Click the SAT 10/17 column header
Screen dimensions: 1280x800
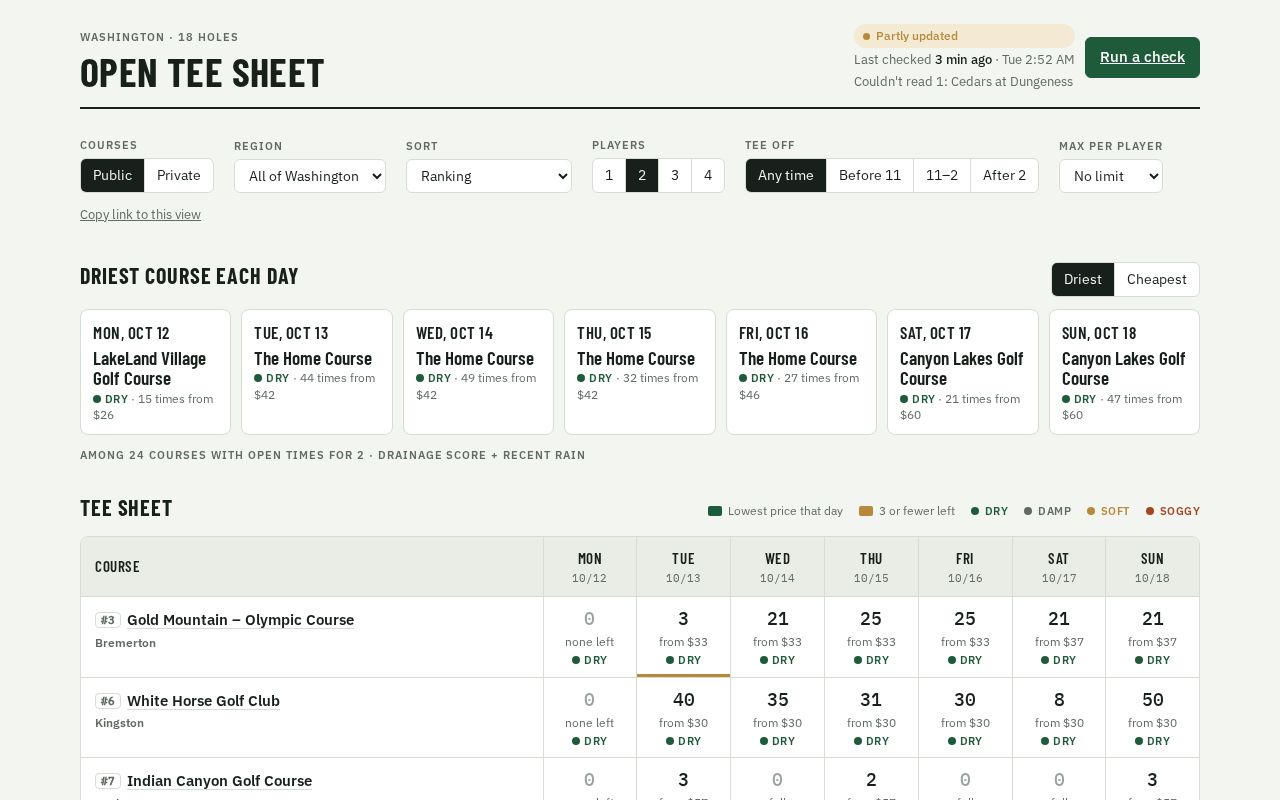[1059, 567]
